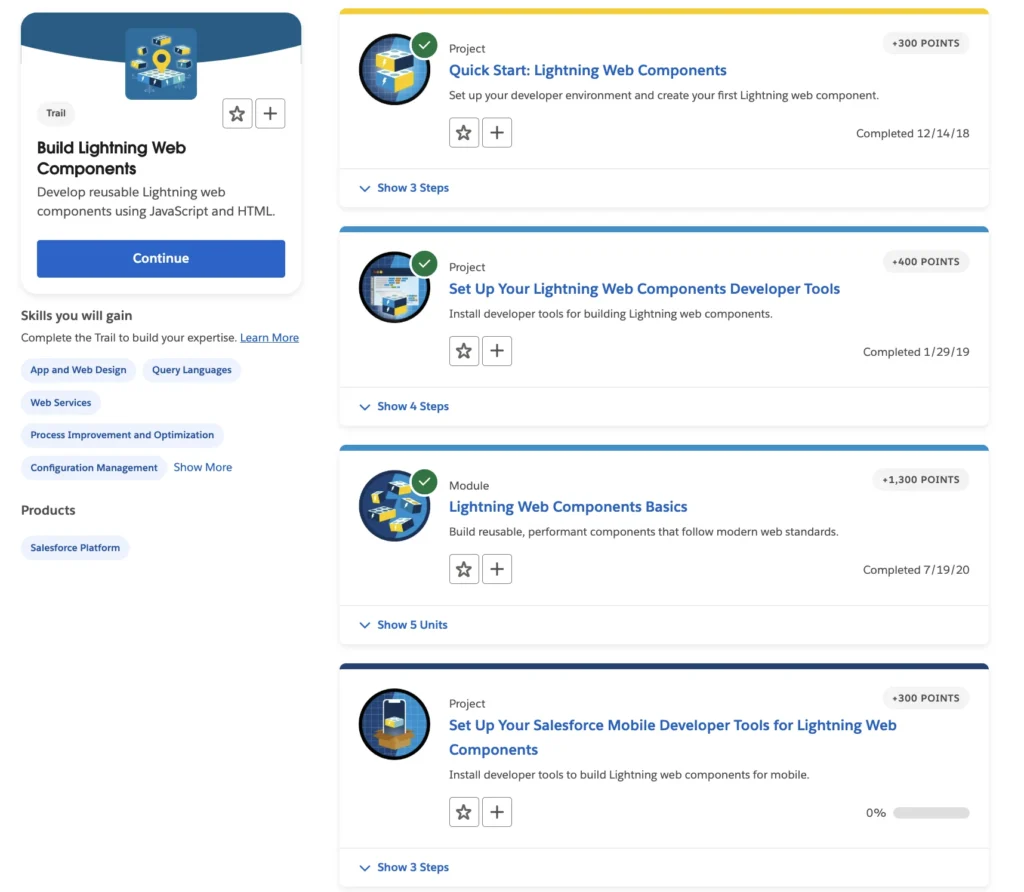Viewport: 1024px width, 892px height.
Task: Star the Quick Start: Lightning Web Components project
Action: coord(464,132)
